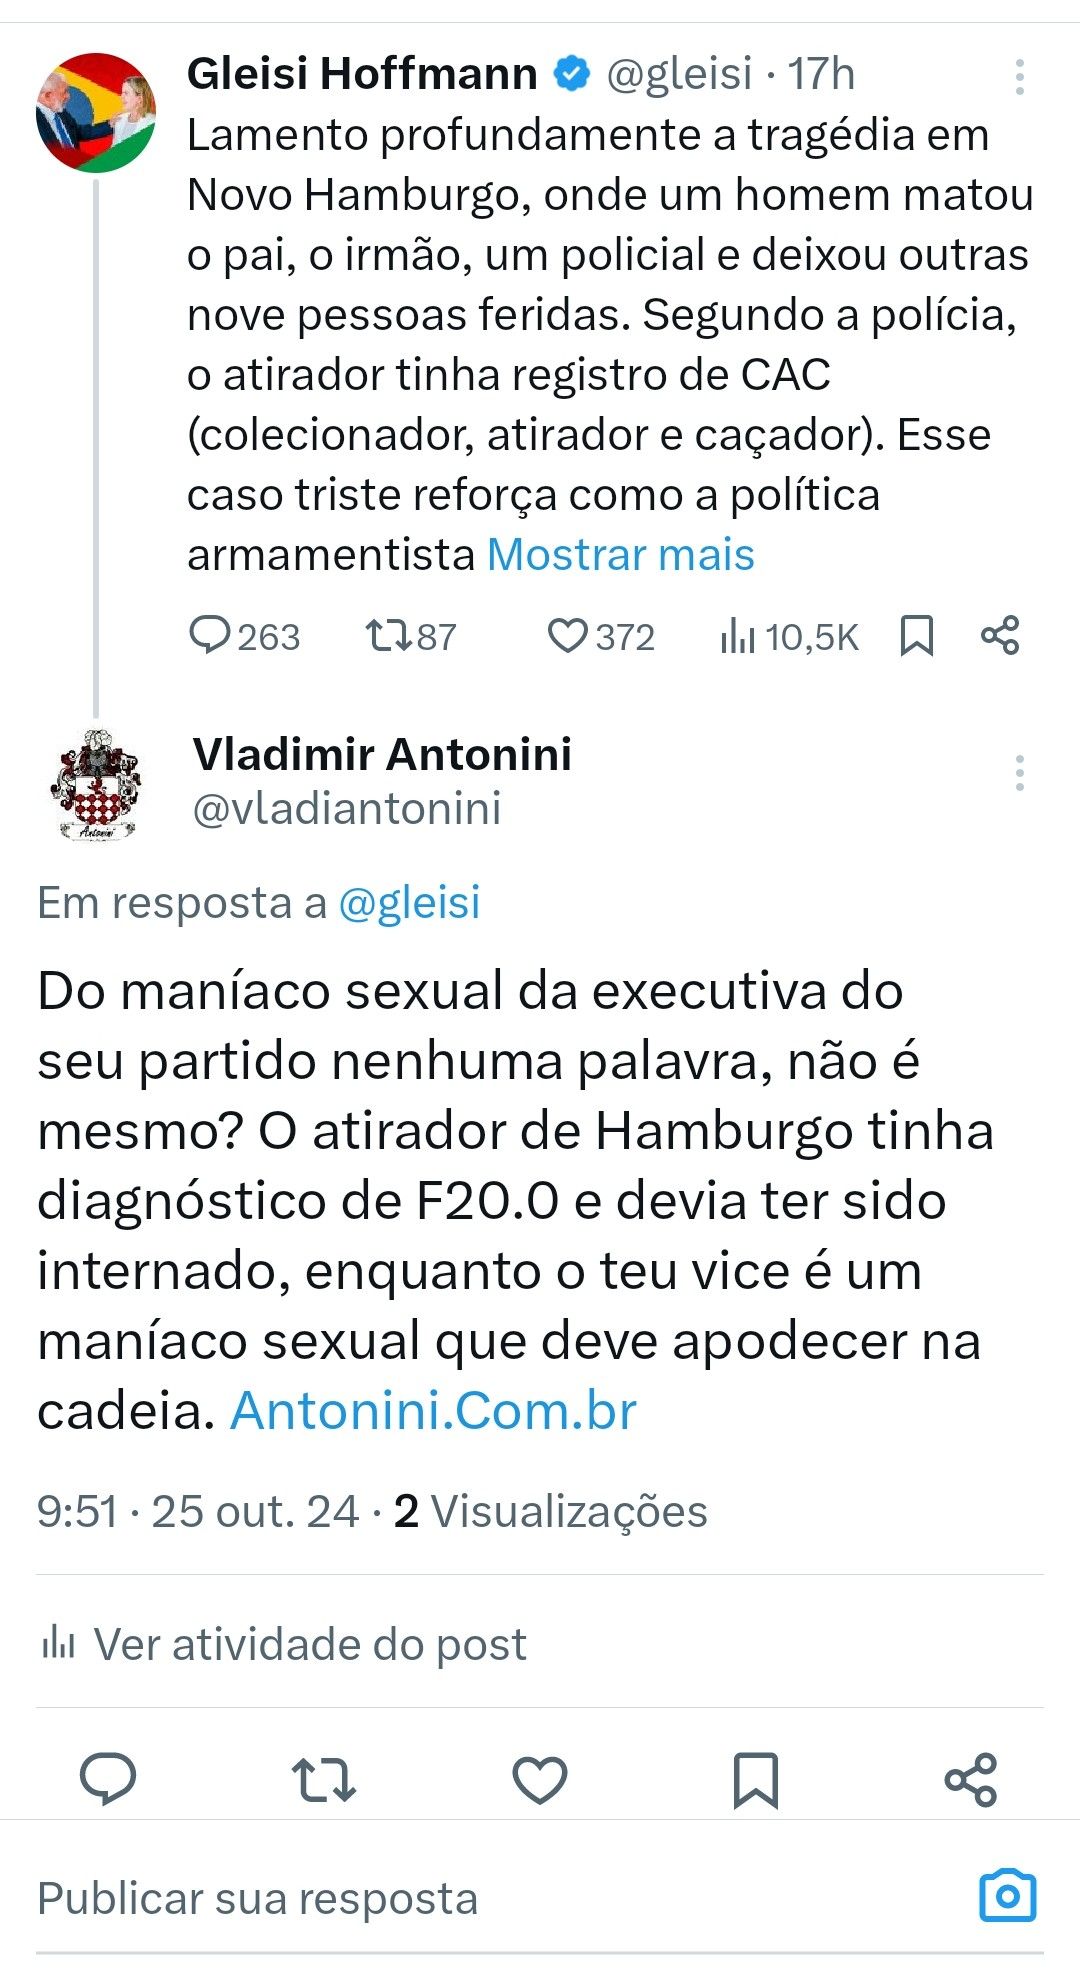Repost Vladimir Antonini's reply
The image size is (1080, 1972).
pos(324,1780)
